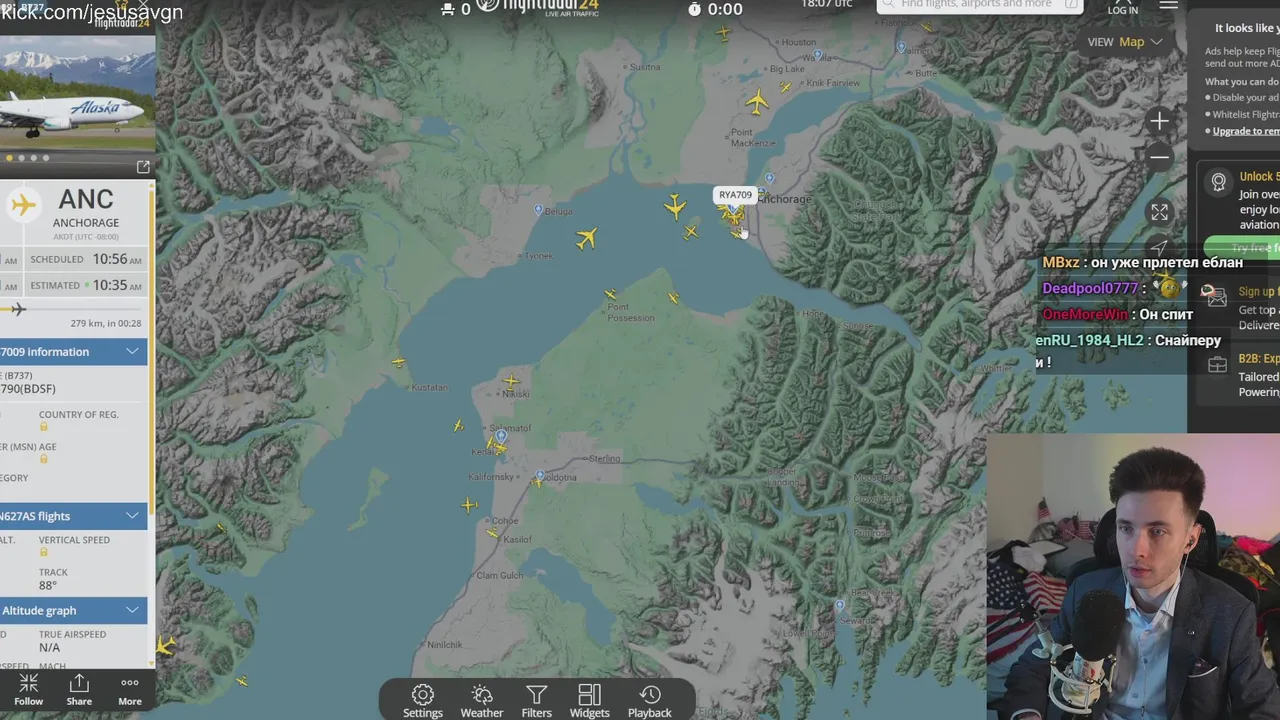
Task: Open the Upgrade to remove ads link
Action: [x=1245, y=131]
